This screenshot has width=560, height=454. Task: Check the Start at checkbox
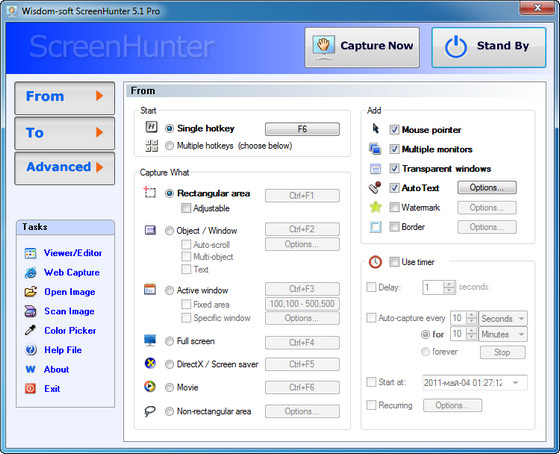(371, 382)
